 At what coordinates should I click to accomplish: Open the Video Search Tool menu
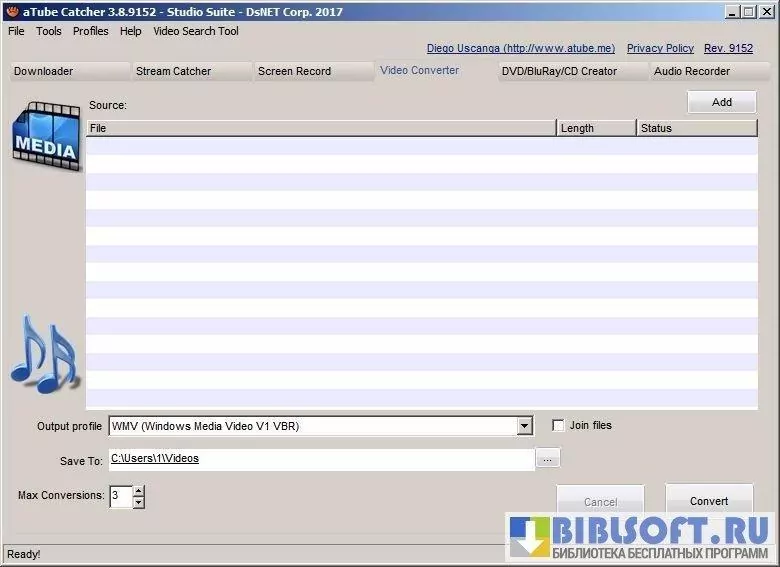tap(196, 31)
